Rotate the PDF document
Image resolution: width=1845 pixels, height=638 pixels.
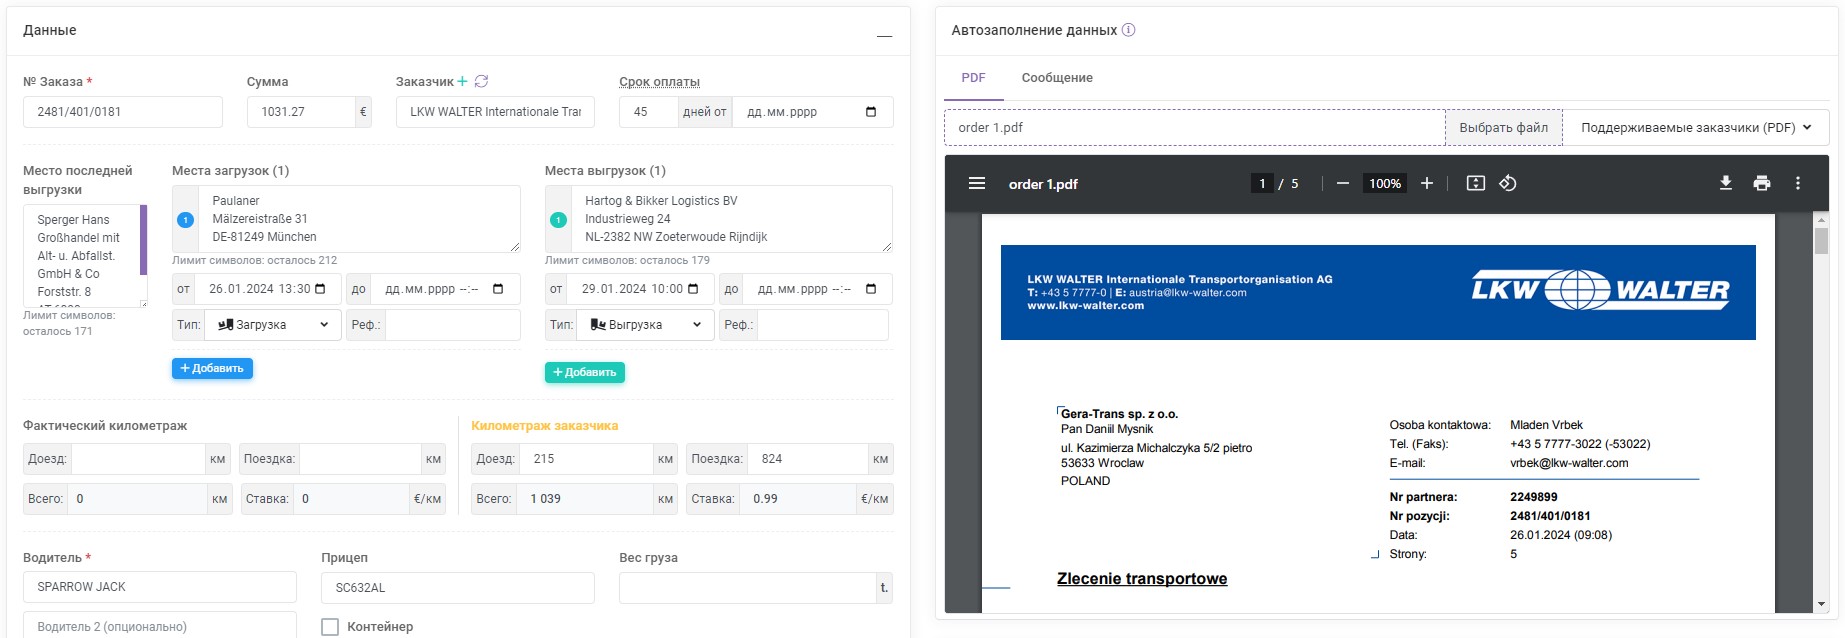click(1508, 184)
